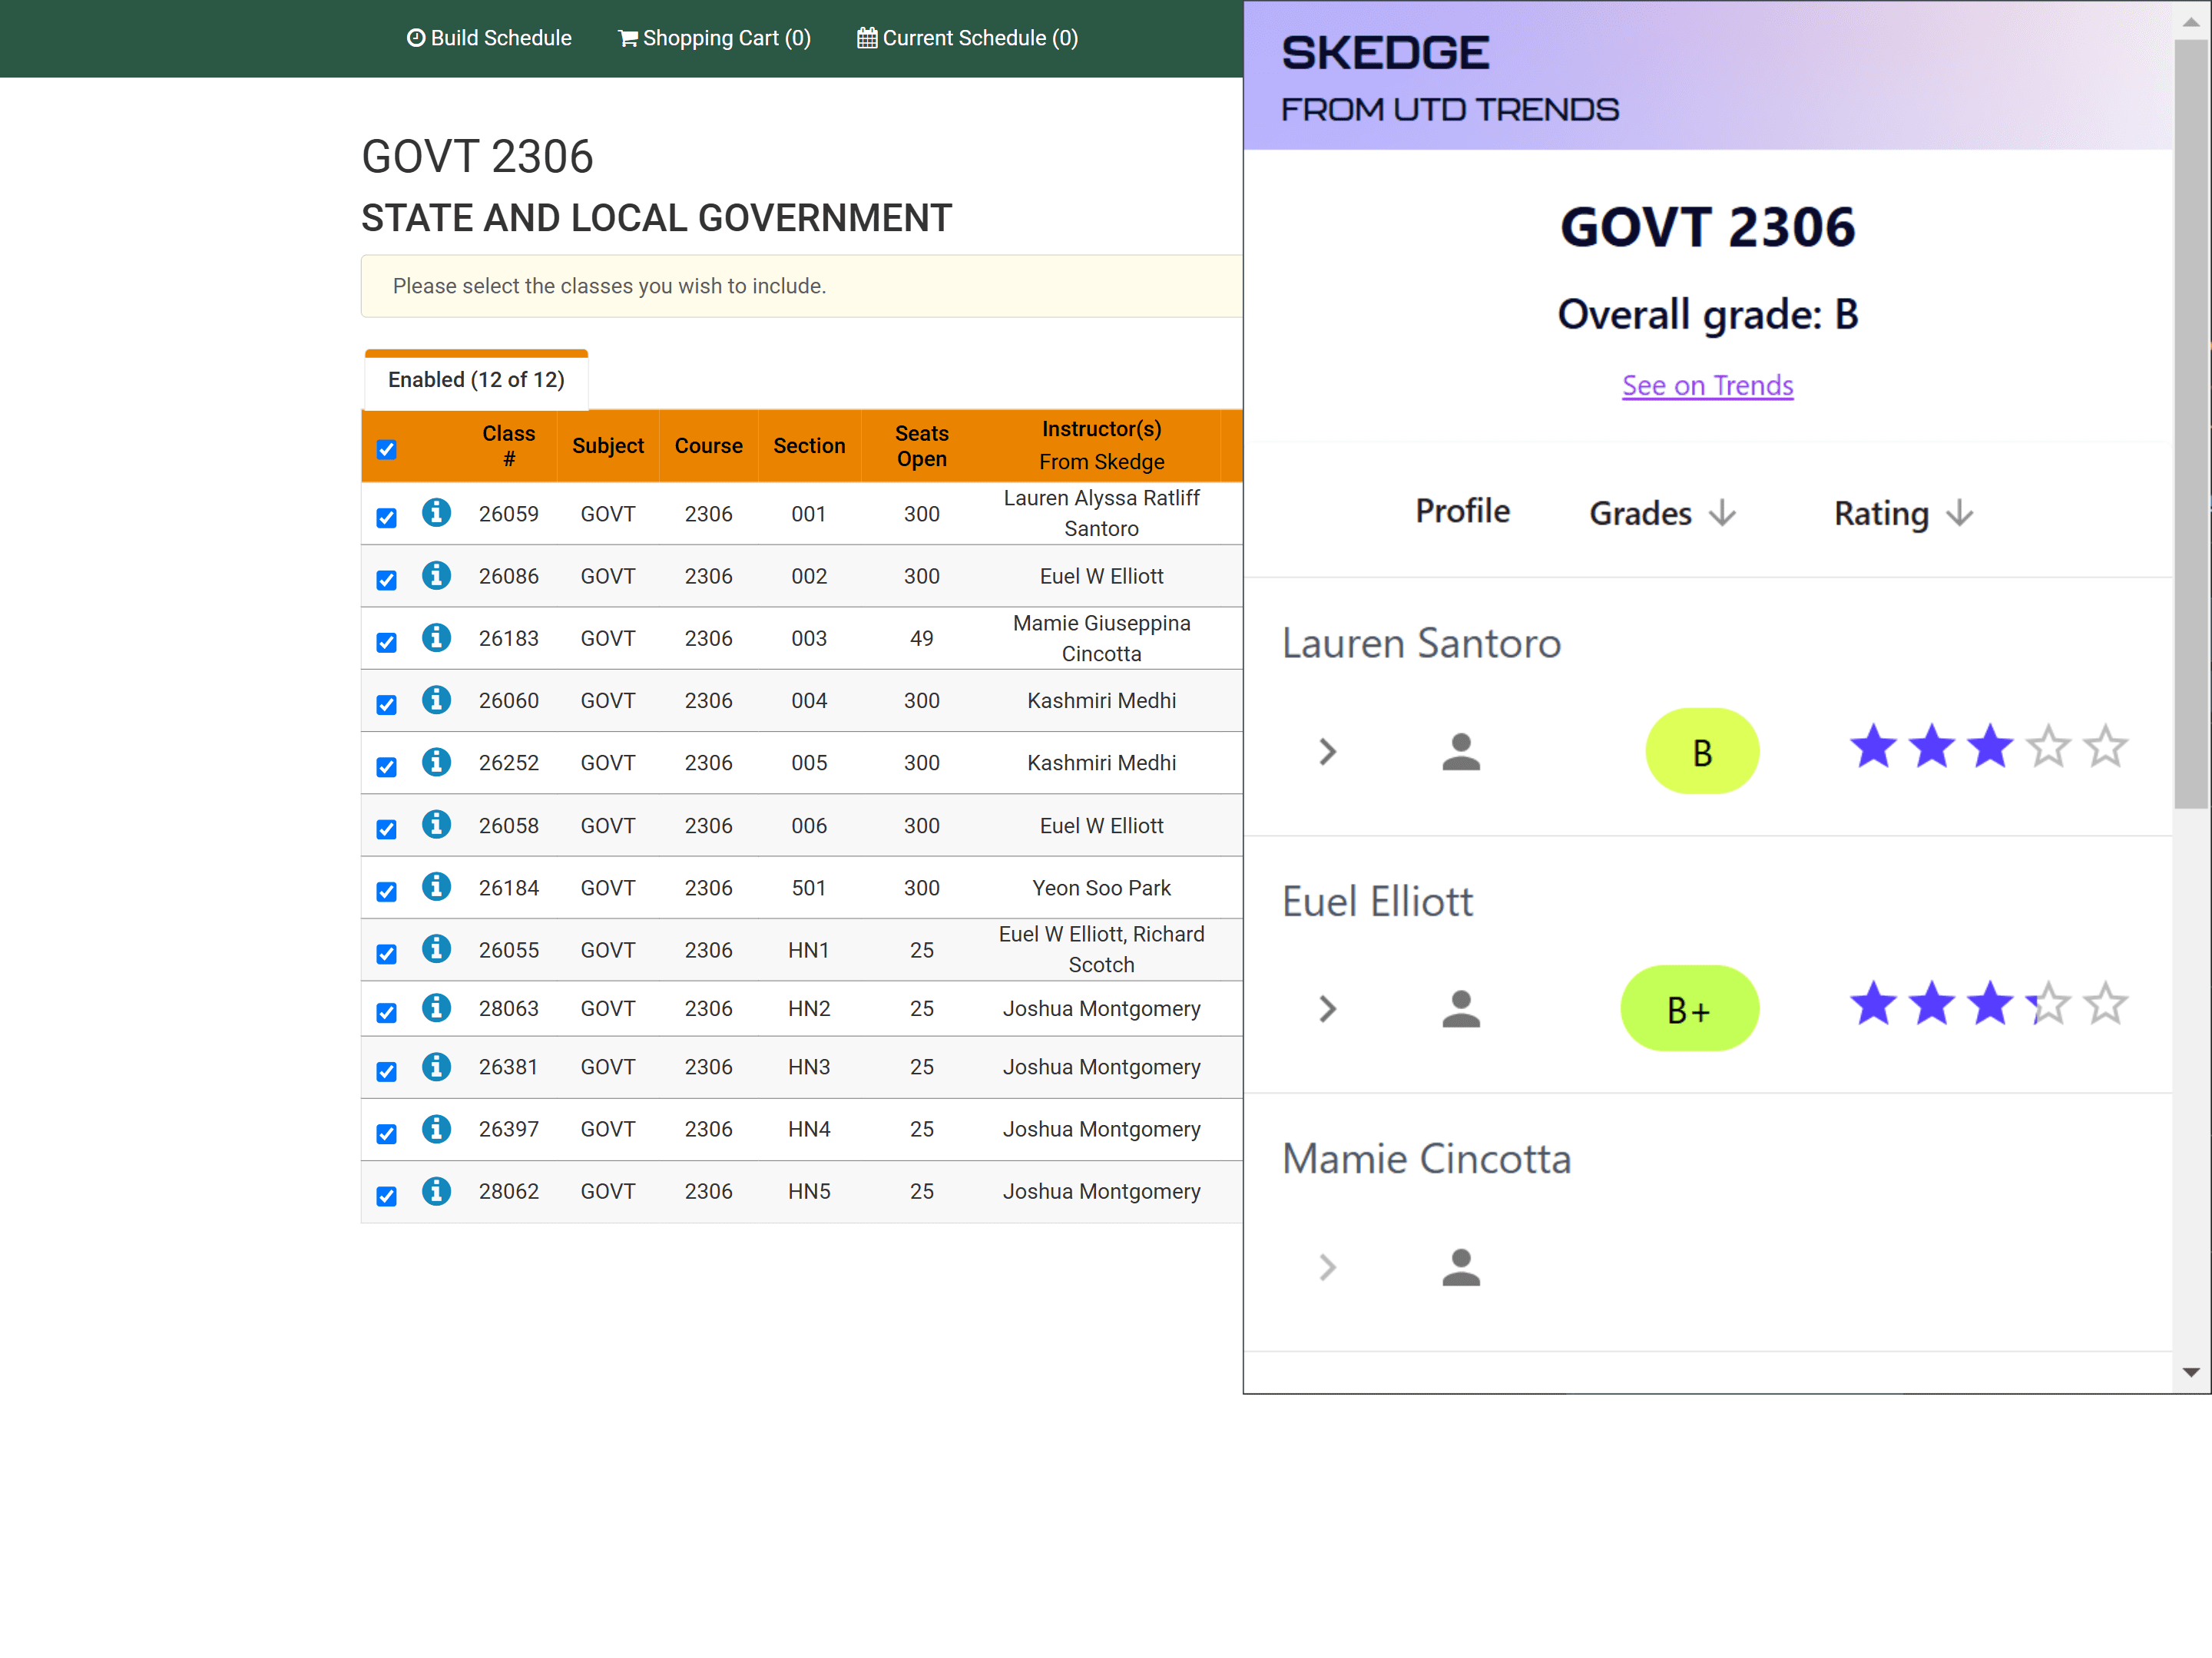The height and width of the screenshot is (1658, 2212).
Task: Open the Build Schedule menu item
Action: (x=489, y=38)
